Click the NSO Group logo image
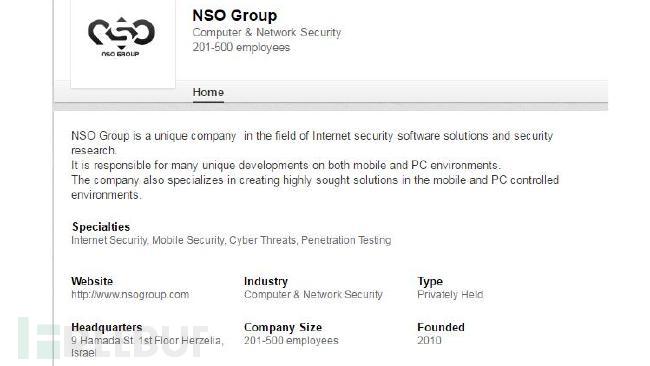650x366 pixels. click(121, 37)
